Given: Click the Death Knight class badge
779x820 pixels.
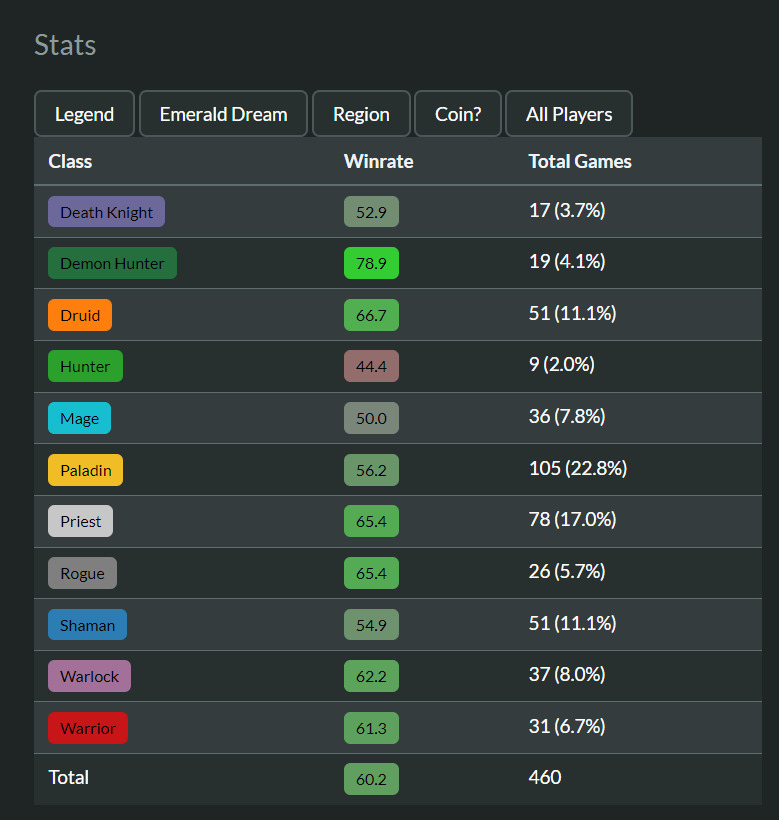Looking at the screenshot, I should (106, 212).
